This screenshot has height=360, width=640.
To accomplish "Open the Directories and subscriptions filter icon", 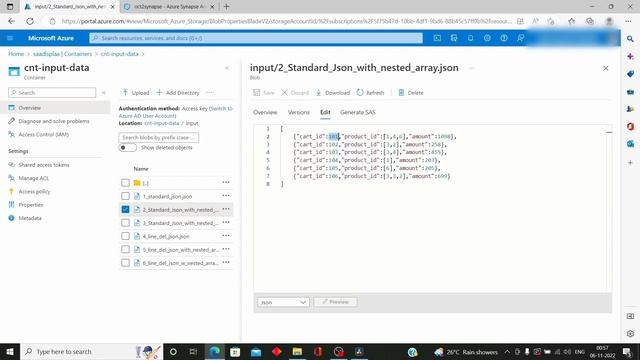I will pyautogui.click(x=454, y=38).
